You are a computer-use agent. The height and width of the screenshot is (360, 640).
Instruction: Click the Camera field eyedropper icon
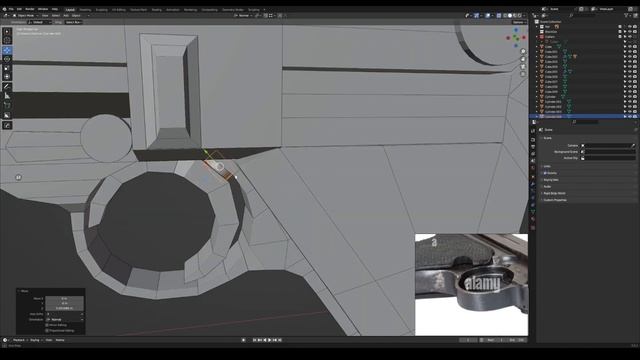click(x=633, y=145)
